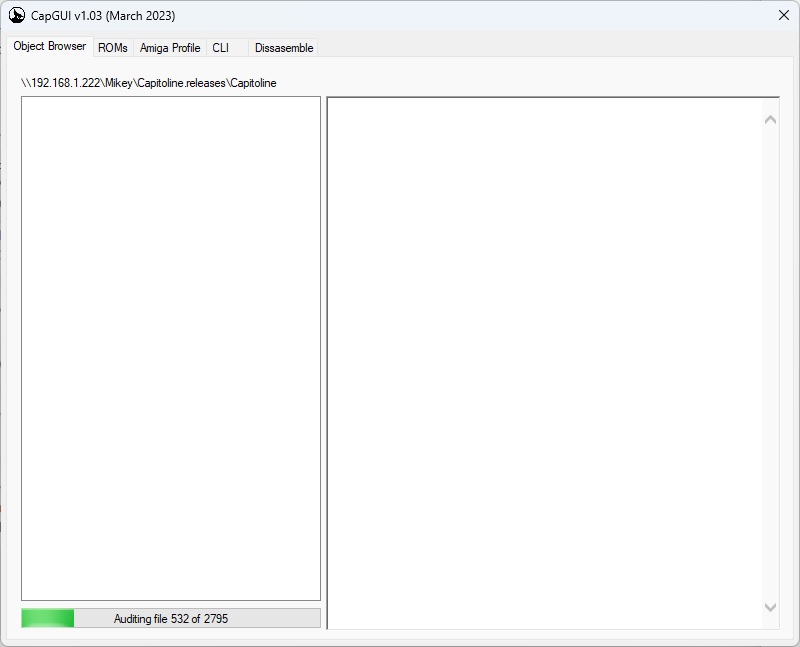Screen dimensions: 800x647
Task: Open the Amiga Profile tab
Action: coord(170,48)
